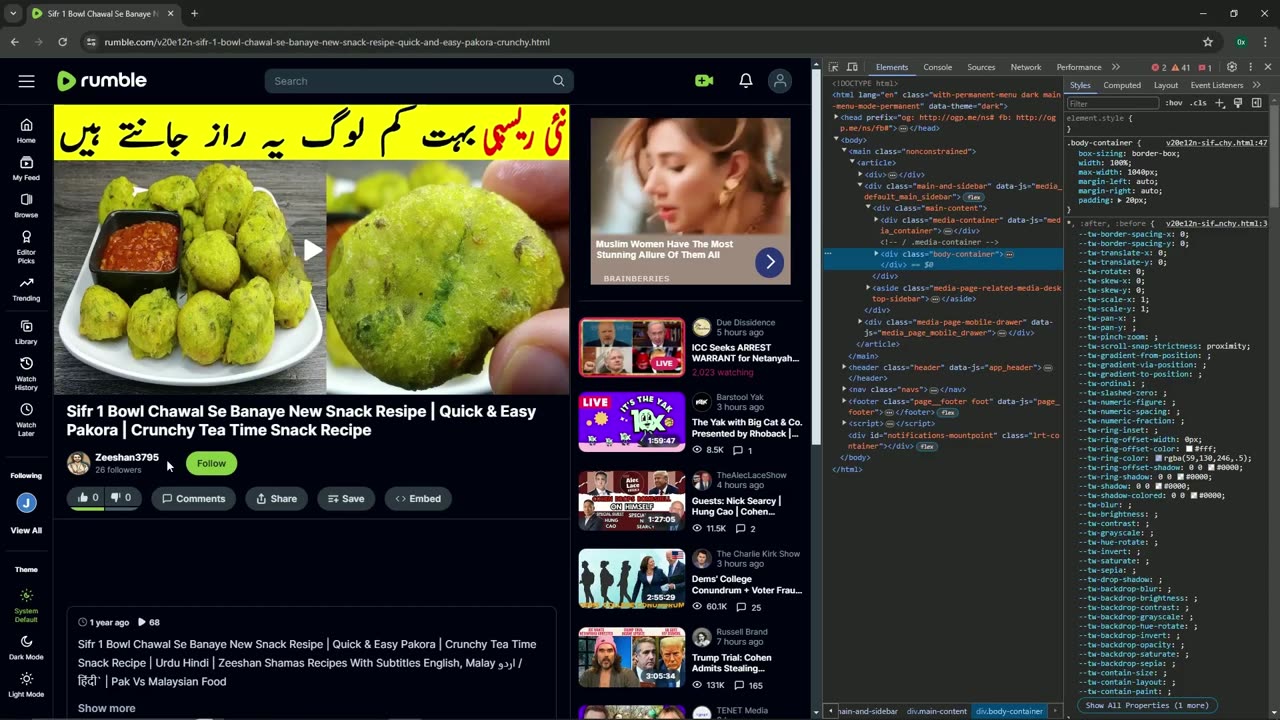
Task: Click new style rule plus icon
Action: [1220, 103]
